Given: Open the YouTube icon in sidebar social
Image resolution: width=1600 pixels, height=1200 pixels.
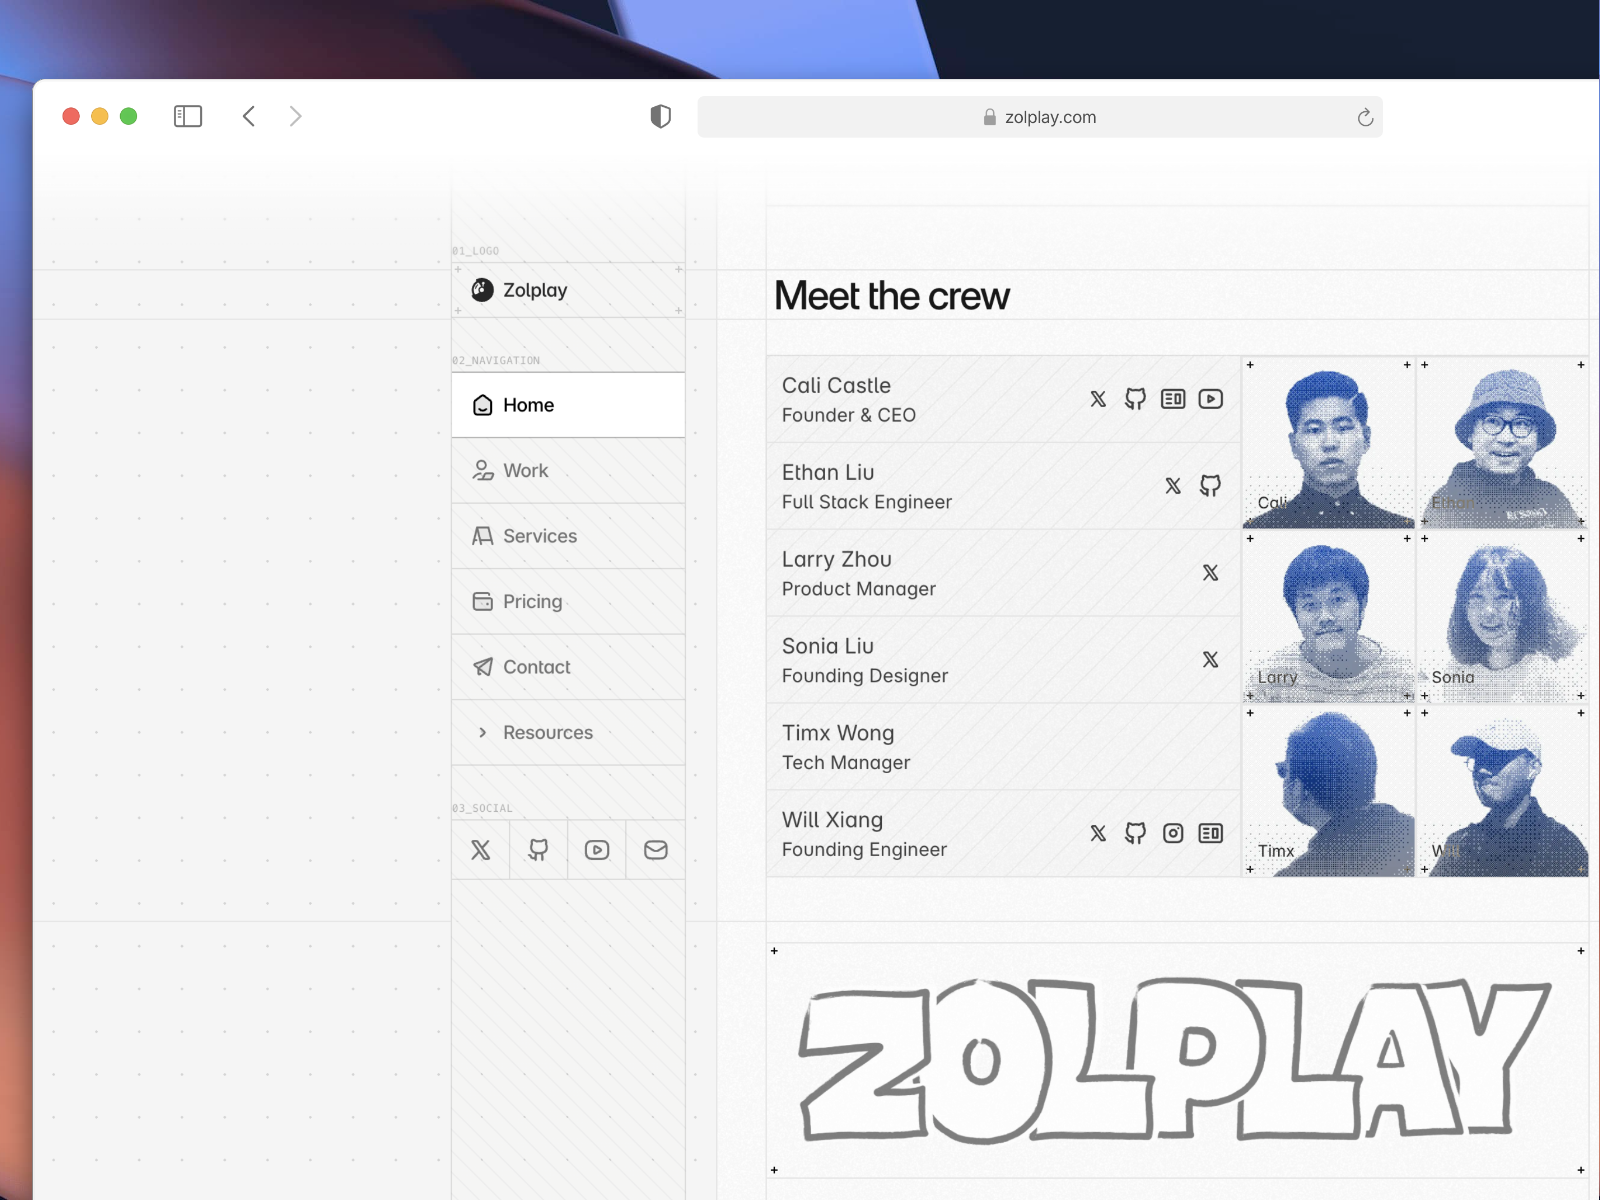Looking at the screenshot, I should click(x=597, y=850).
